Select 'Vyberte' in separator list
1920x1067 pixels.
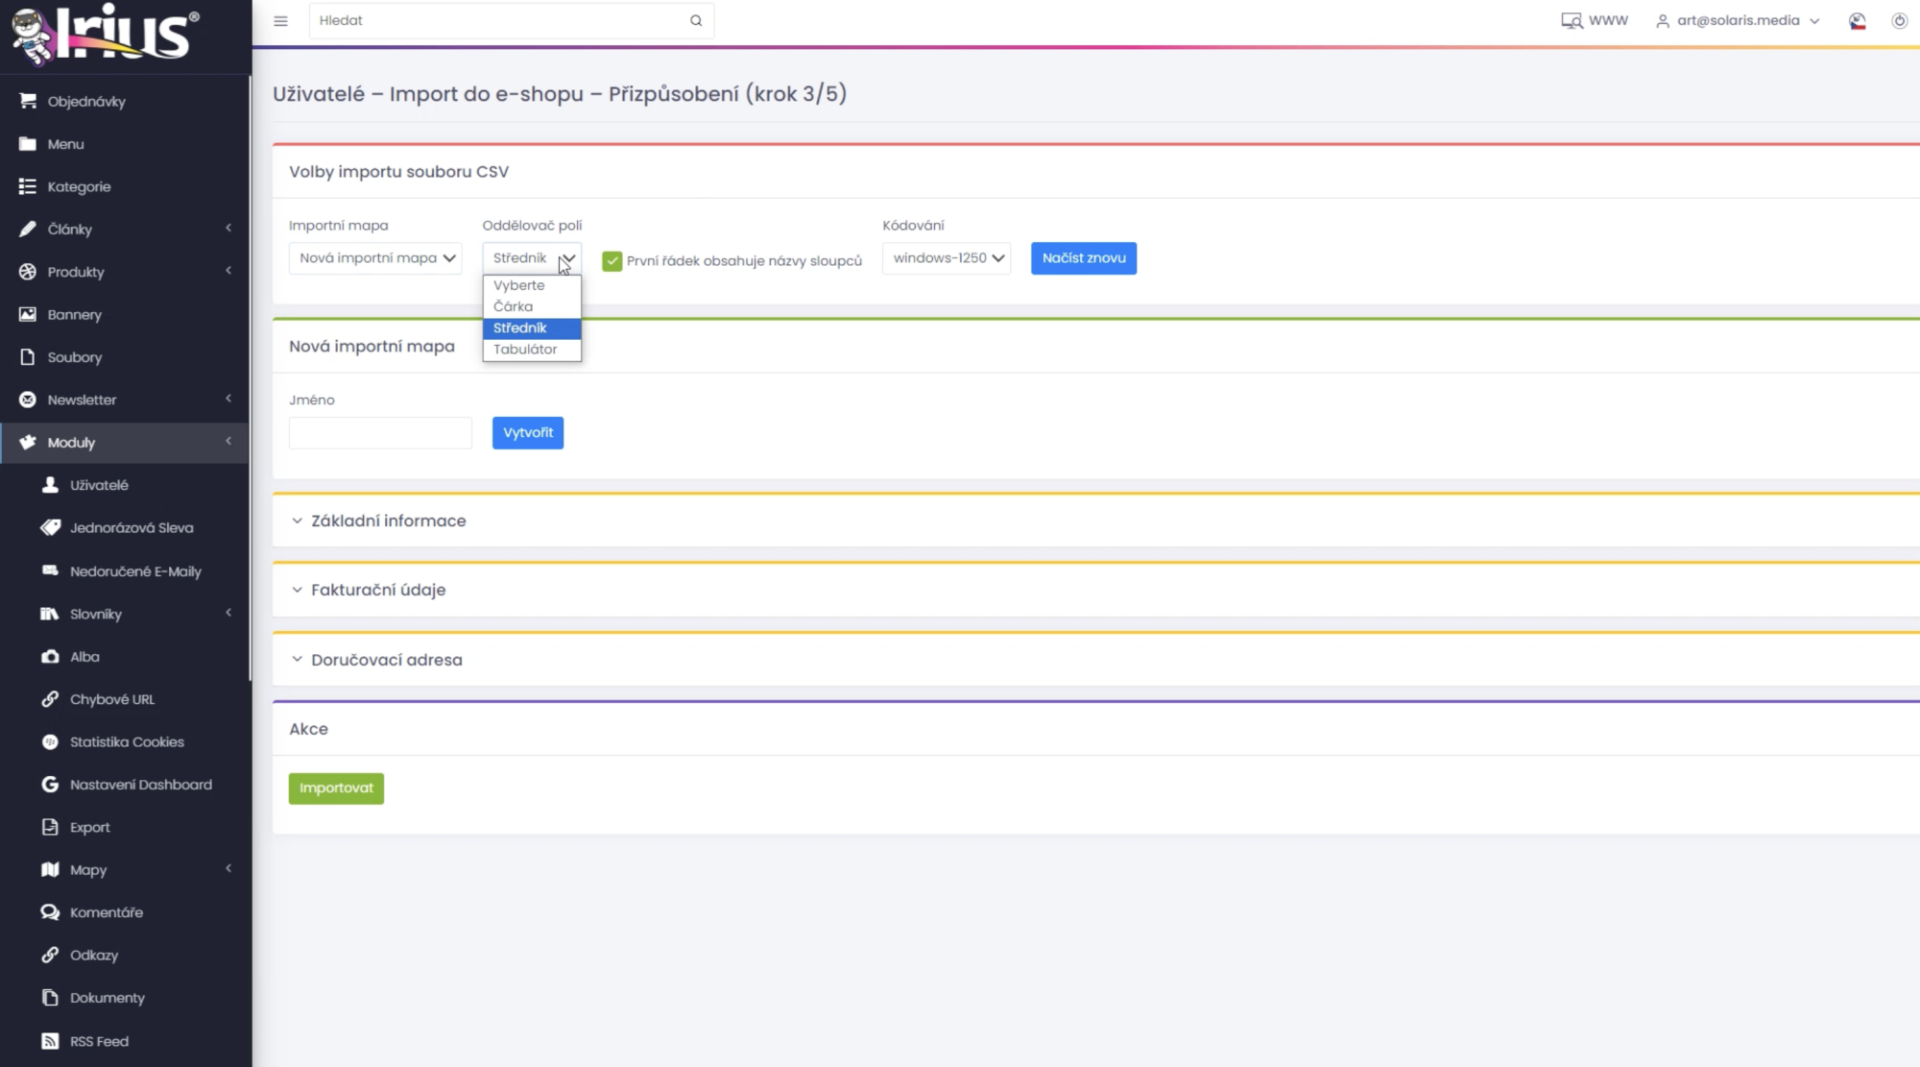[x=531, y=285]
